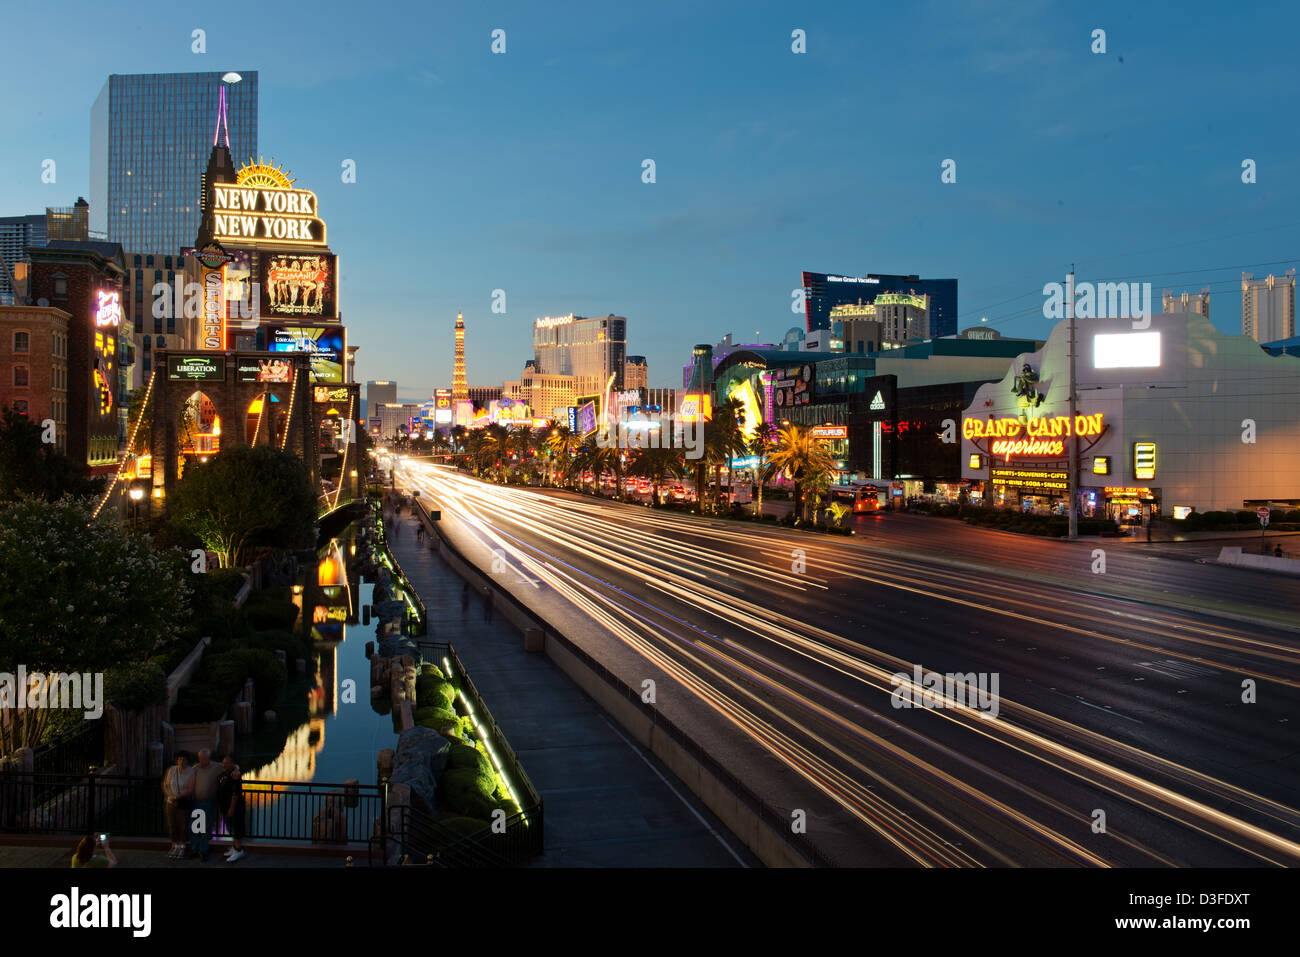Click the Hilton Grand Vacations building sign
This screenshot has width=1300, height=957.
pyautogui.click(x=852, y=279)
